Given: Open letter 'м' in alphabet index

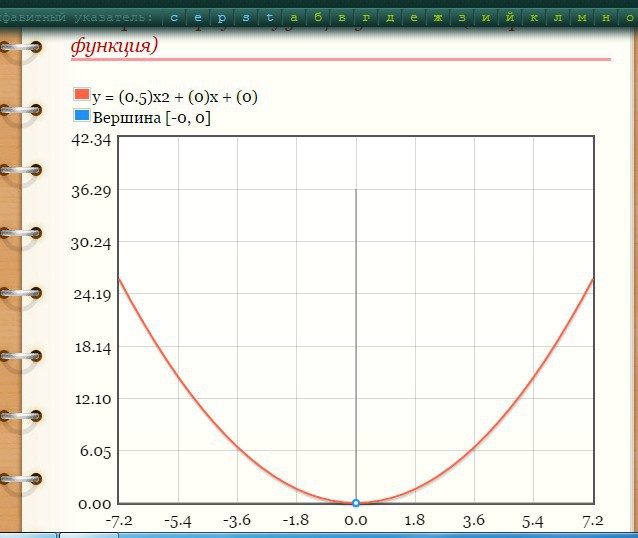Looking at the screenshot, I should 582,18.
